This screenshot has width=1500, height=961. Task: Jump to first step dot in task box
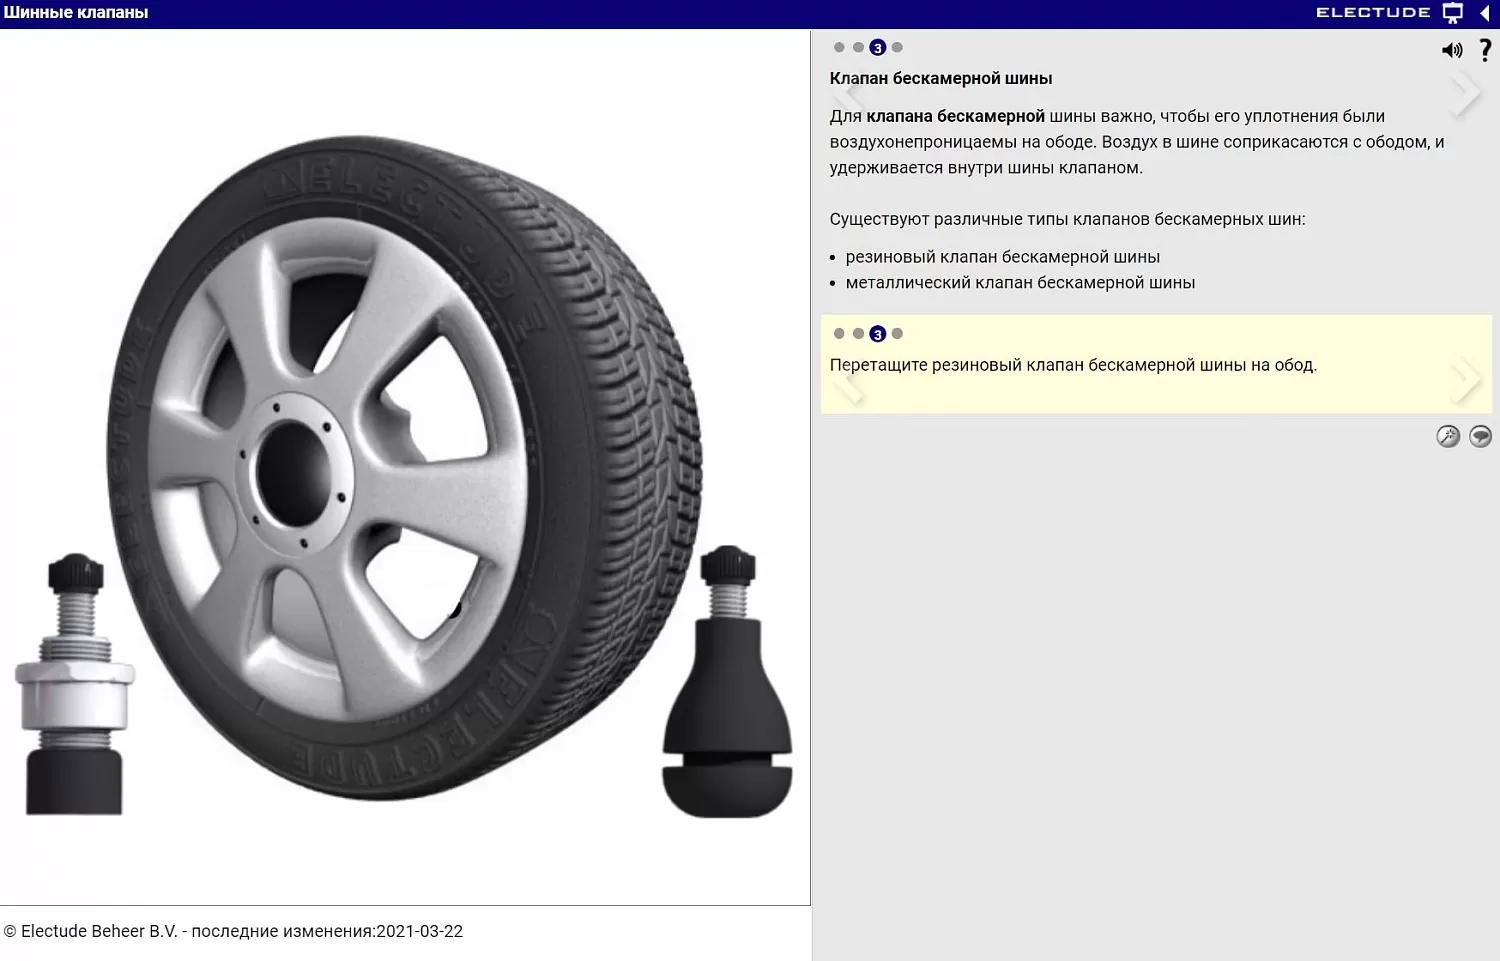[839, 334]
